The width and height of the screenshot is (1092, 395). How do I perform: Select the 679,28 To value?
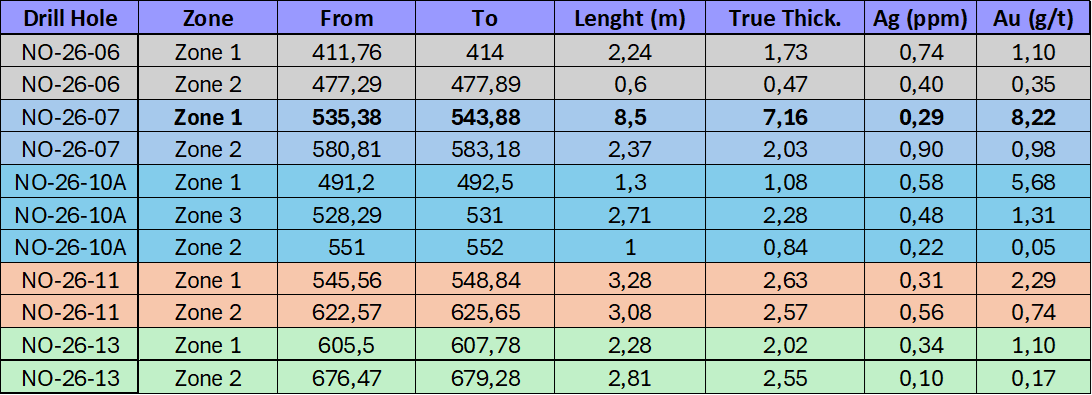point(485,378)
